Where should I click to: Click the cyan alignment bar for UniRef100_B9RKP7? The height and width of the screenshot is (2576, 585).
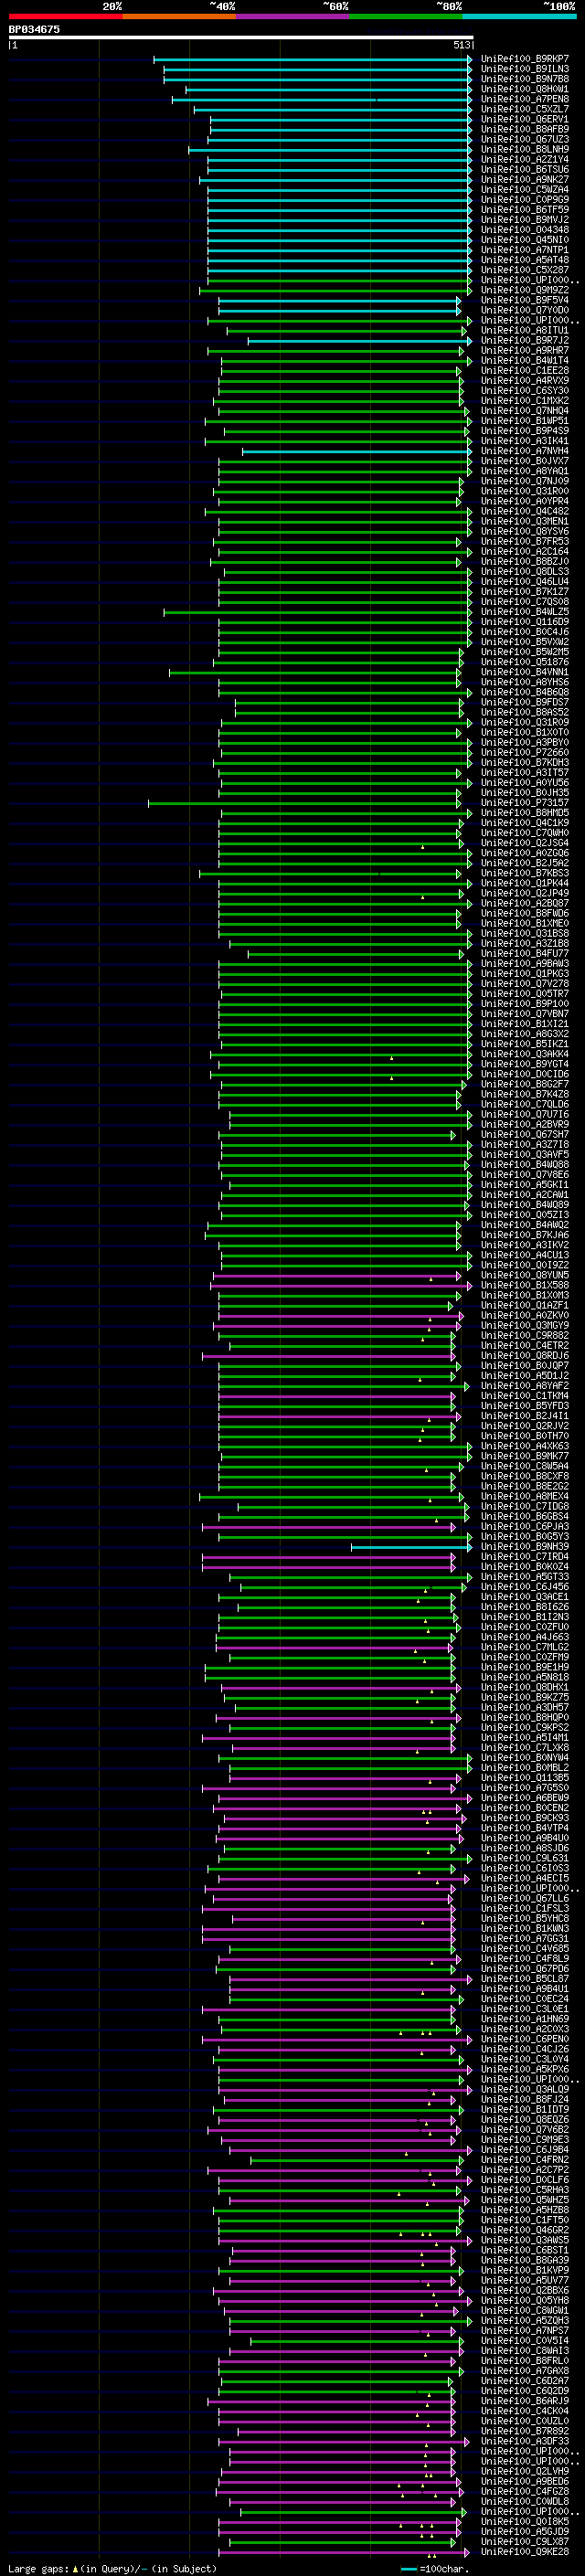pos(312,59)
